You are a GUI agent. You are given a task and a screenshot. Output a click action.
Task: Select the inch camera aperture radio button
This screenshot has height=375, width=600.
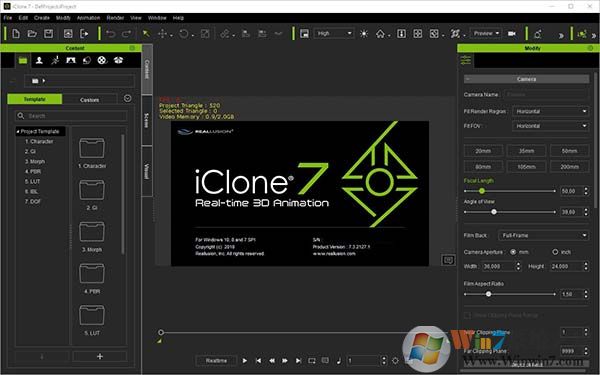[555, 252]
